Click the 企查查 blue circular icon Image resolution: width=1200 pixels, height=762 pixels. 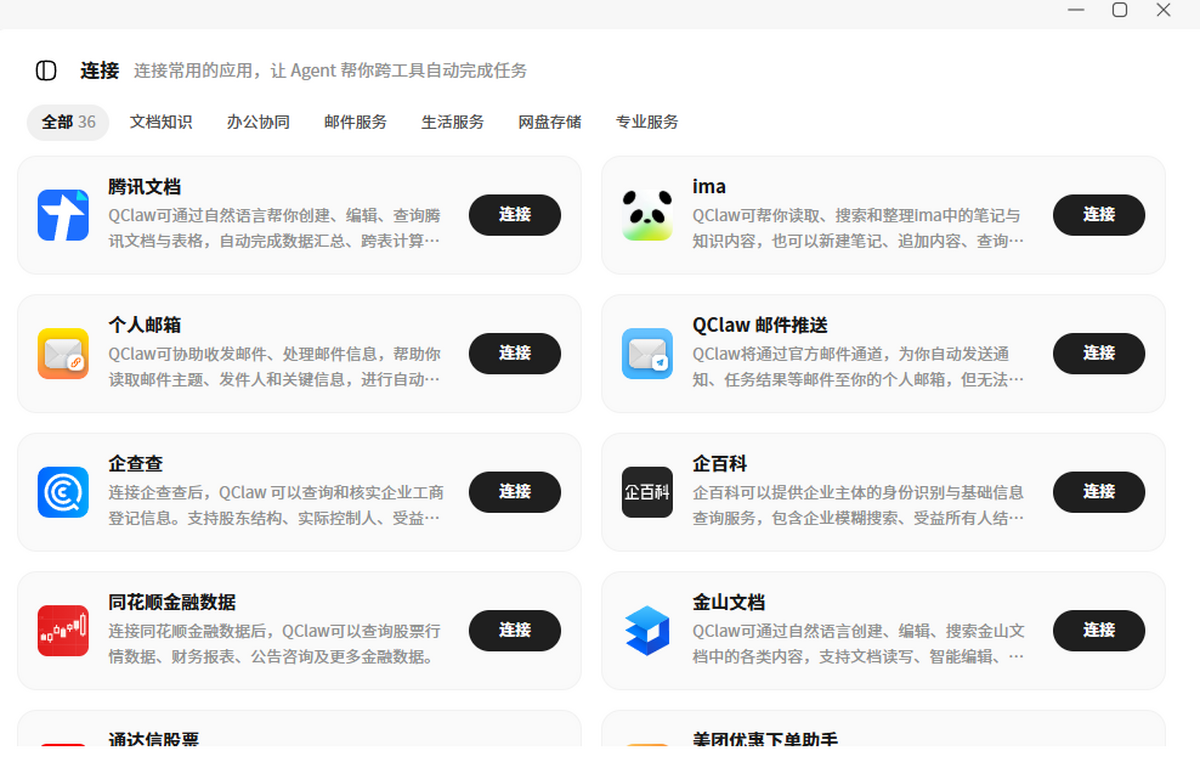pyautogui.click(x=63, y=492)
